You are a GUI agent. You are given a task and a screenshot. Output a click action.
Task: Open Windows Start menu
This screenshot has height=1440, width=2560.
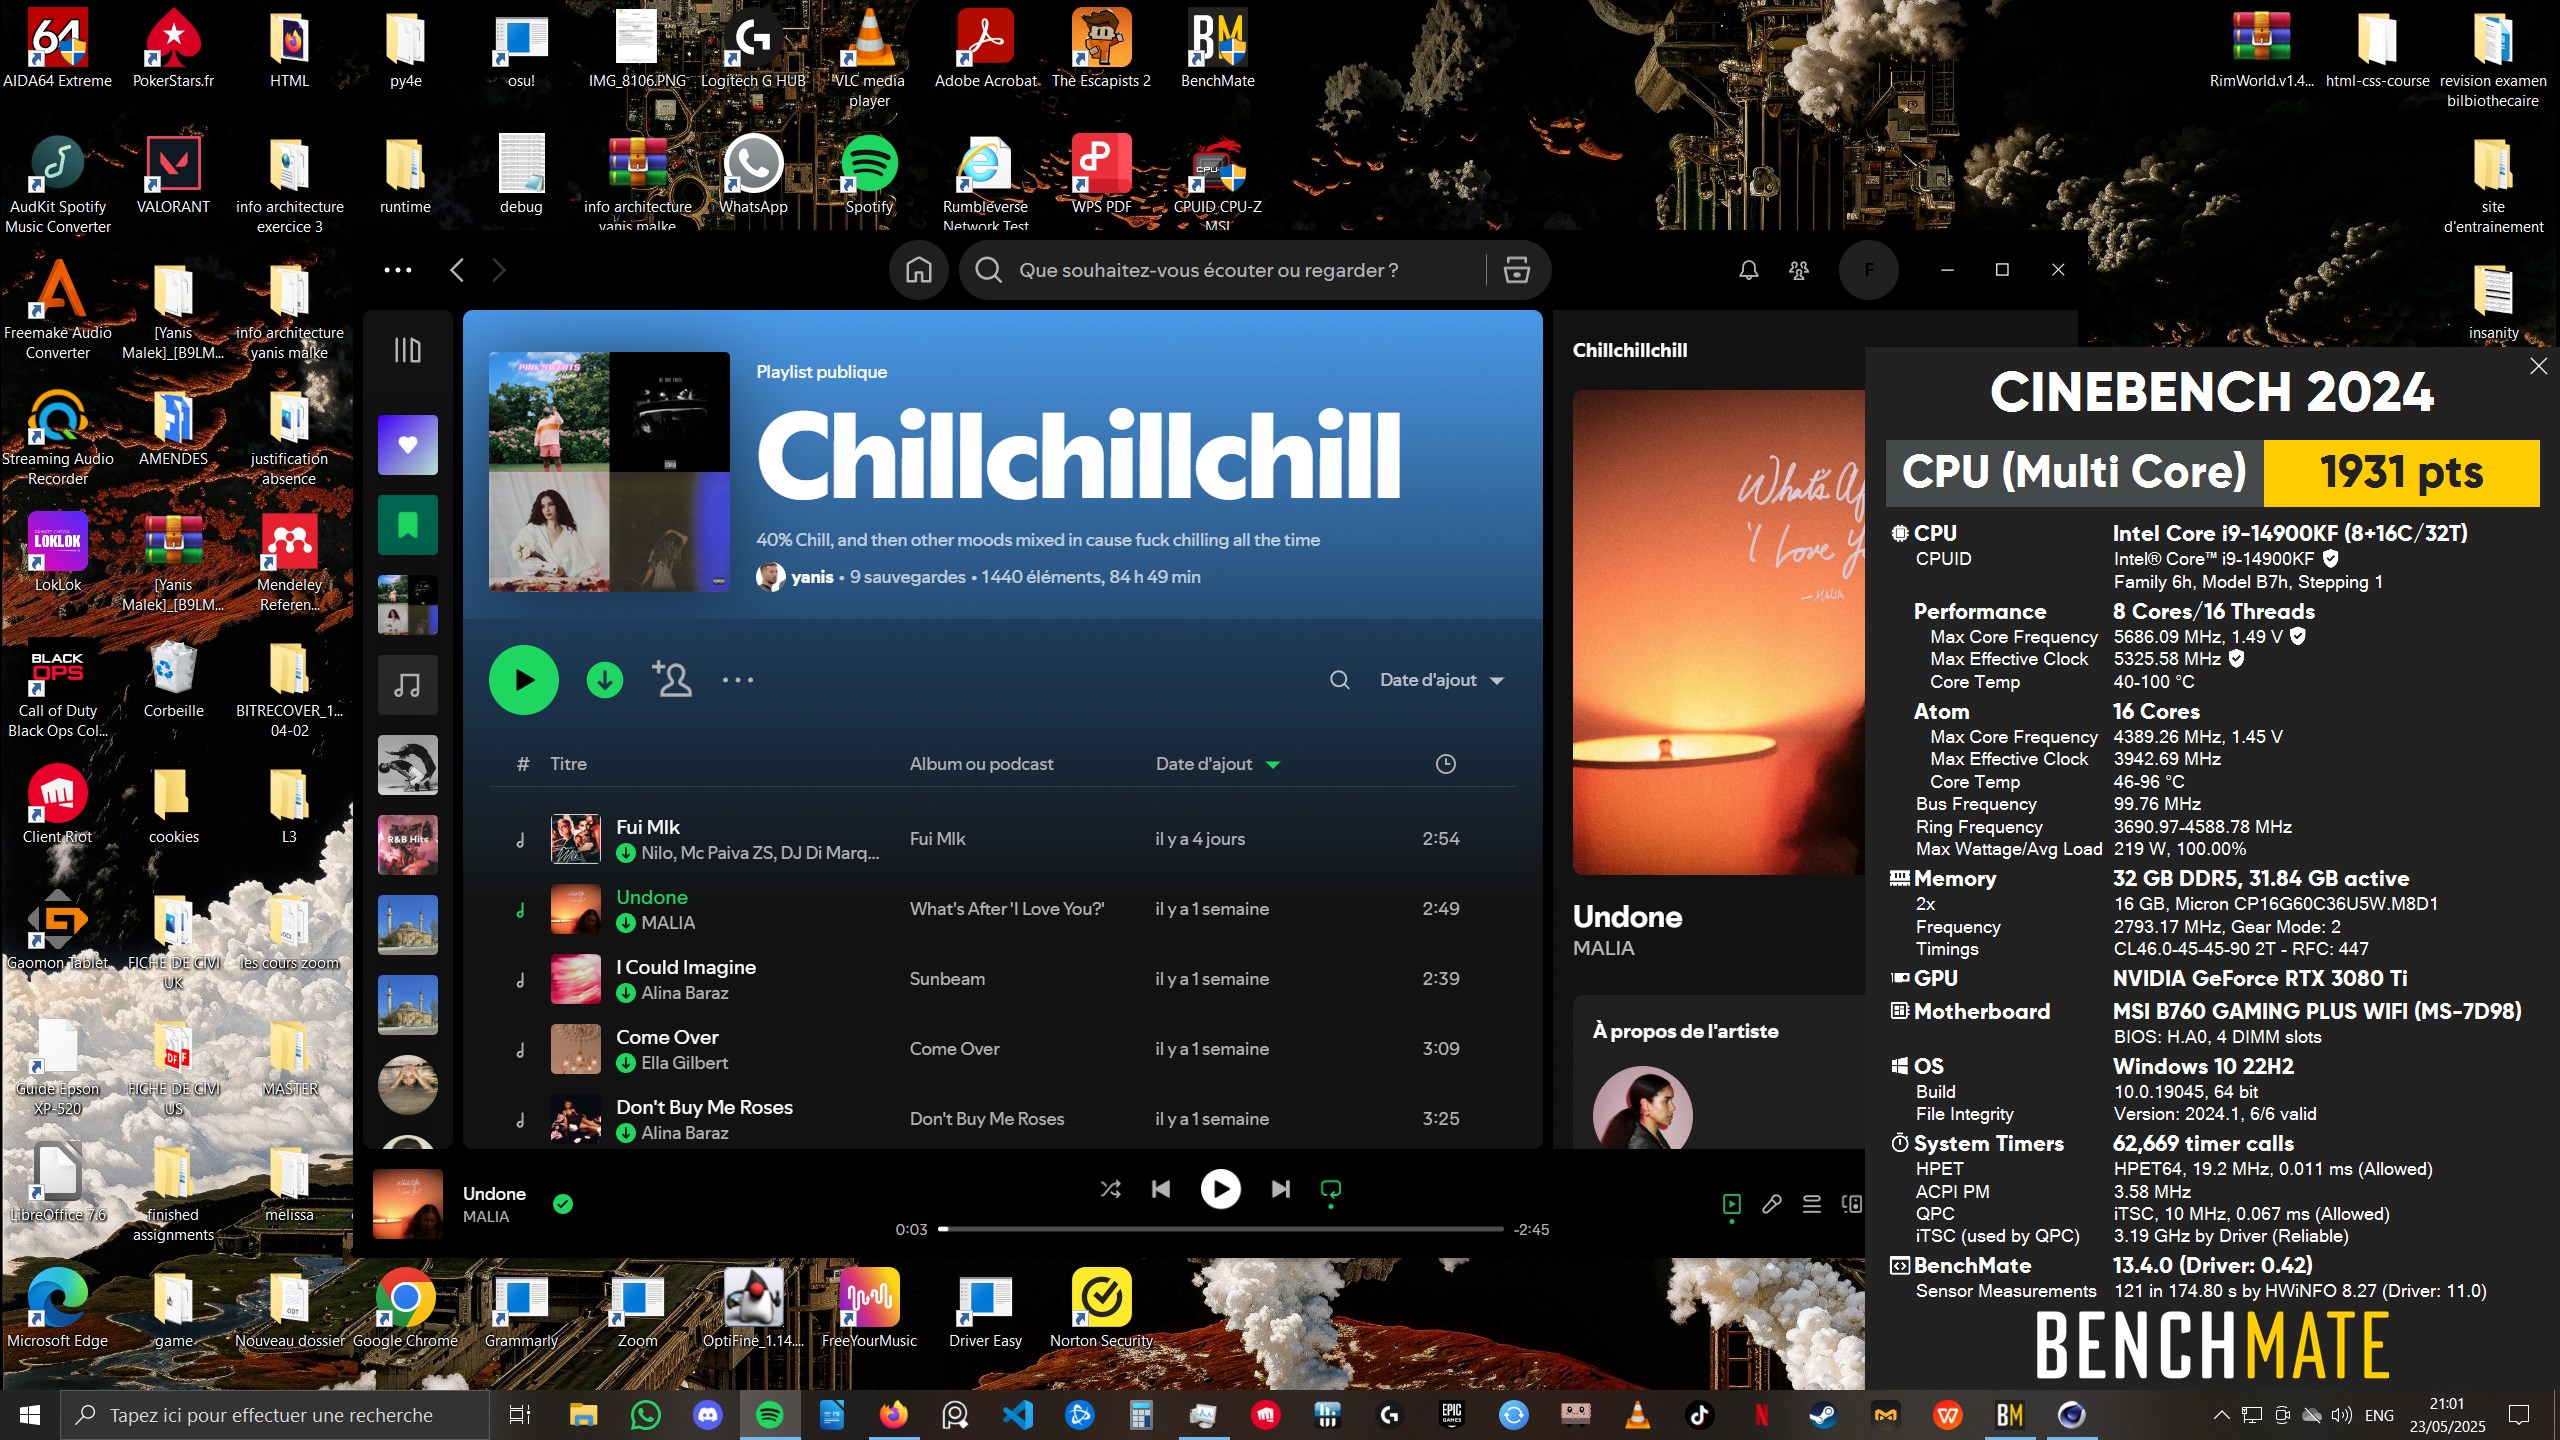30,1415
